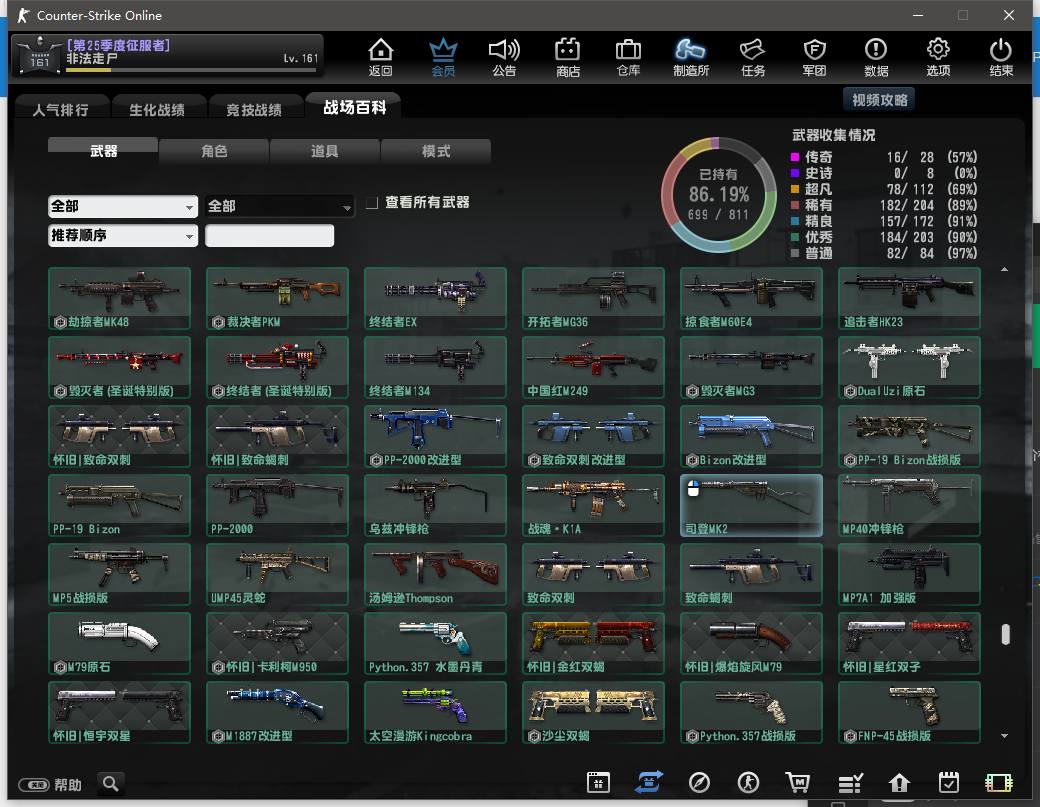The height and width of the screenshot is (807, 1040).
Task: Select the 角色 sub-tab
Action: pos(214,151)
